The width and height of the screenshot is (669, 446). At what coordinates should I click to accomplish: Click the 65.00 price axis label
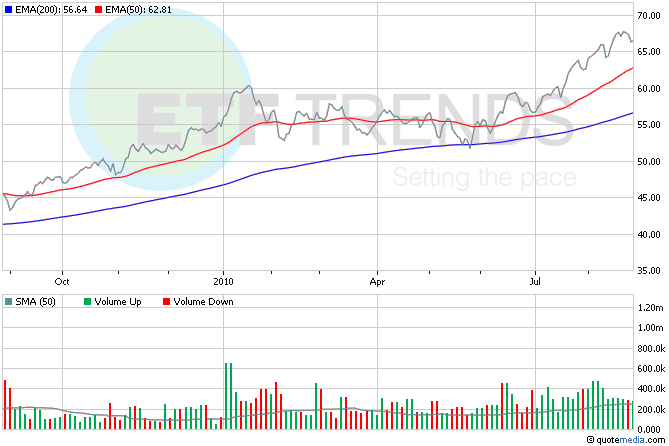click(649, 52)
